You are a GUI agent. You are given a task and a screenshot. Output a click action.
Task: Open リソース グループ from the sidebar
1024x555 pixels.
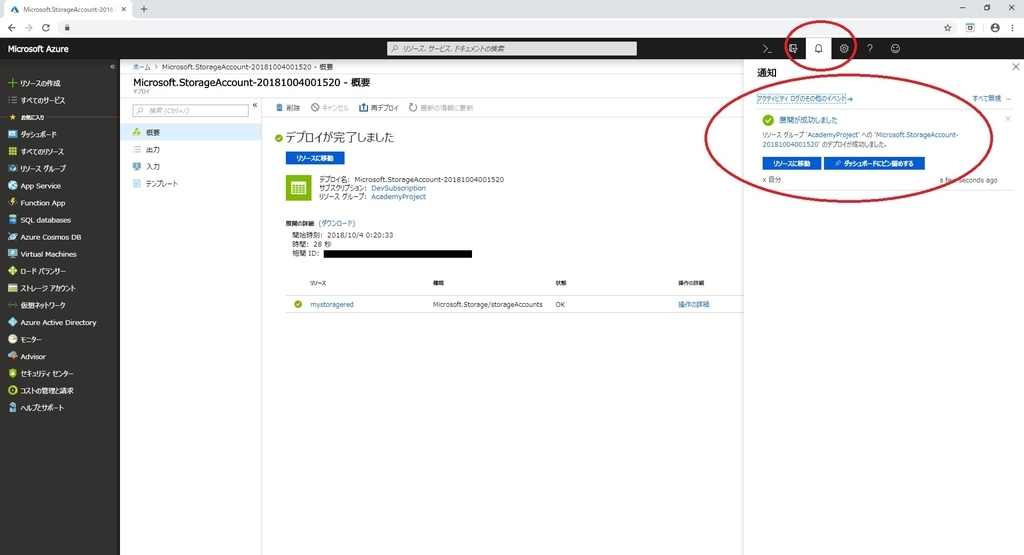(37, 168)
